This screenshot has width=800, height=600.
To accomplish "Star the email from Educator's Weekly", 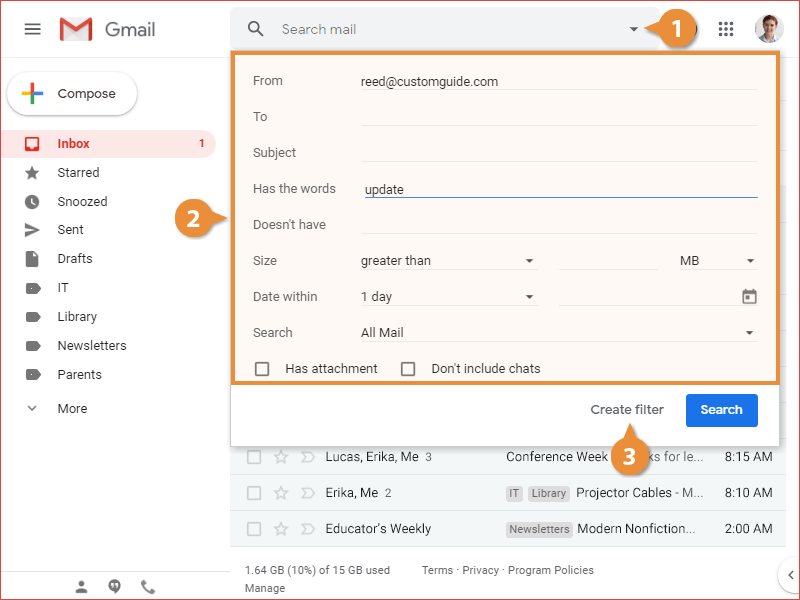I will (x=281, y=528).
